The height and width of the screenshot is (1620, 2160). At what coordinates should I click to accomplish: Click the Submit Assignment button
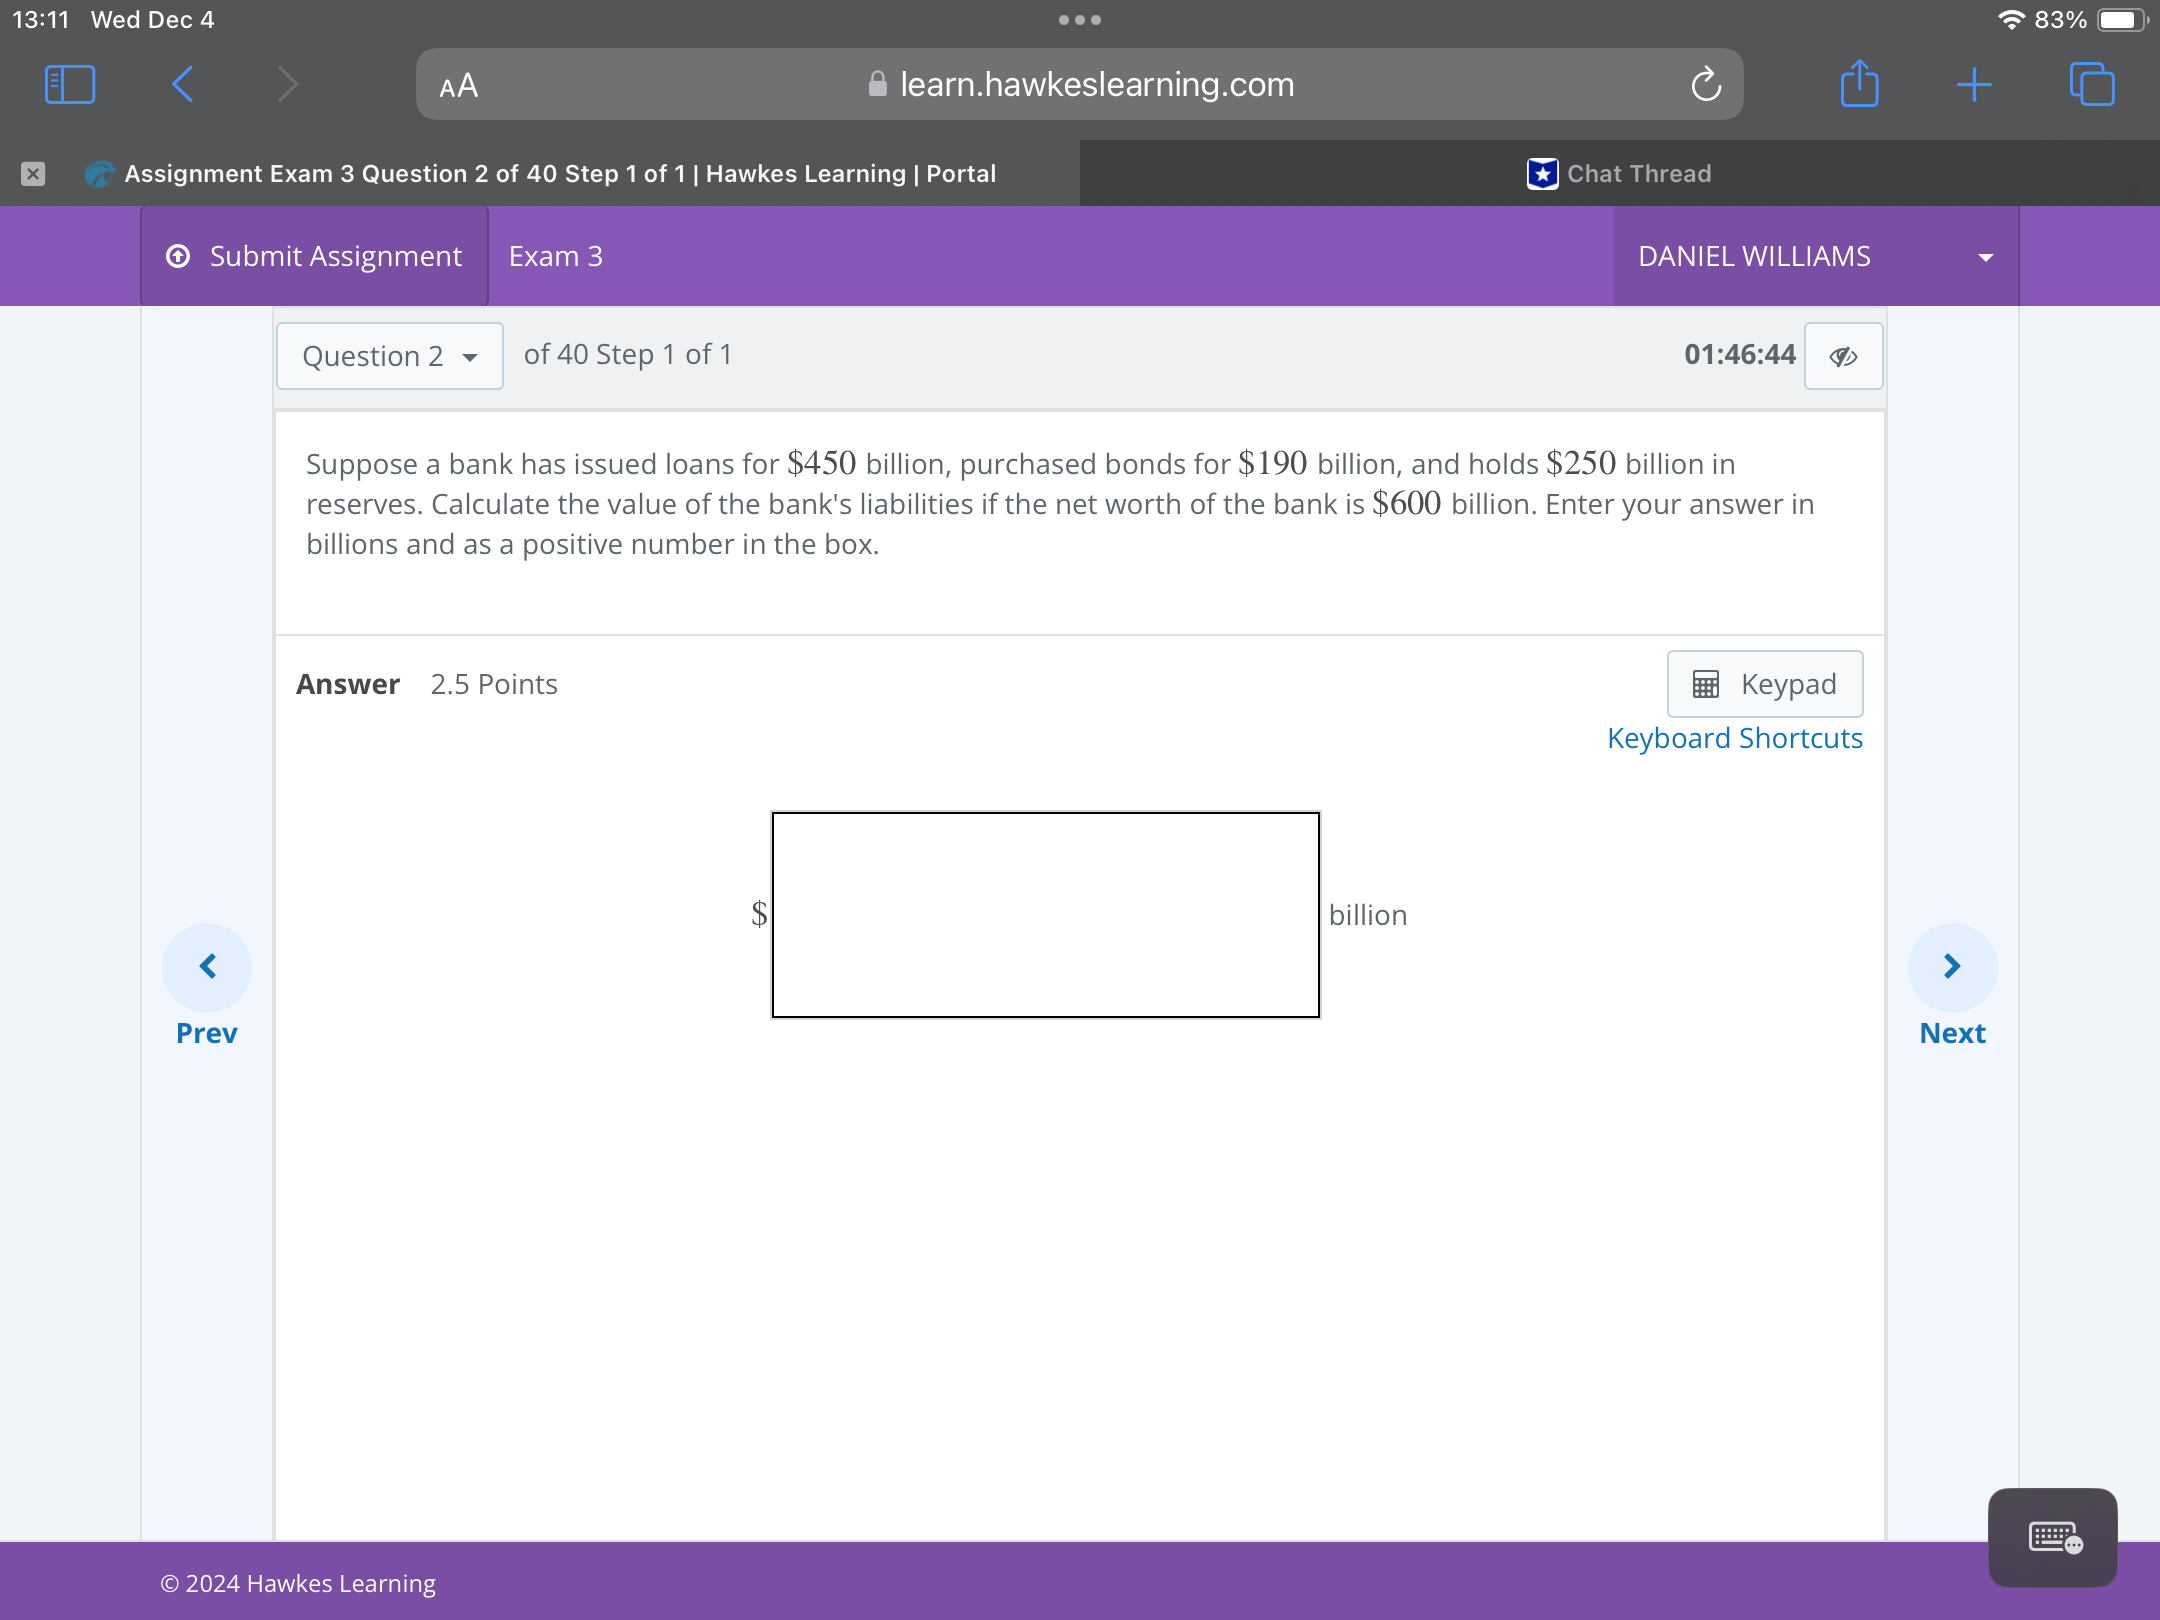[x=315, y=257]
